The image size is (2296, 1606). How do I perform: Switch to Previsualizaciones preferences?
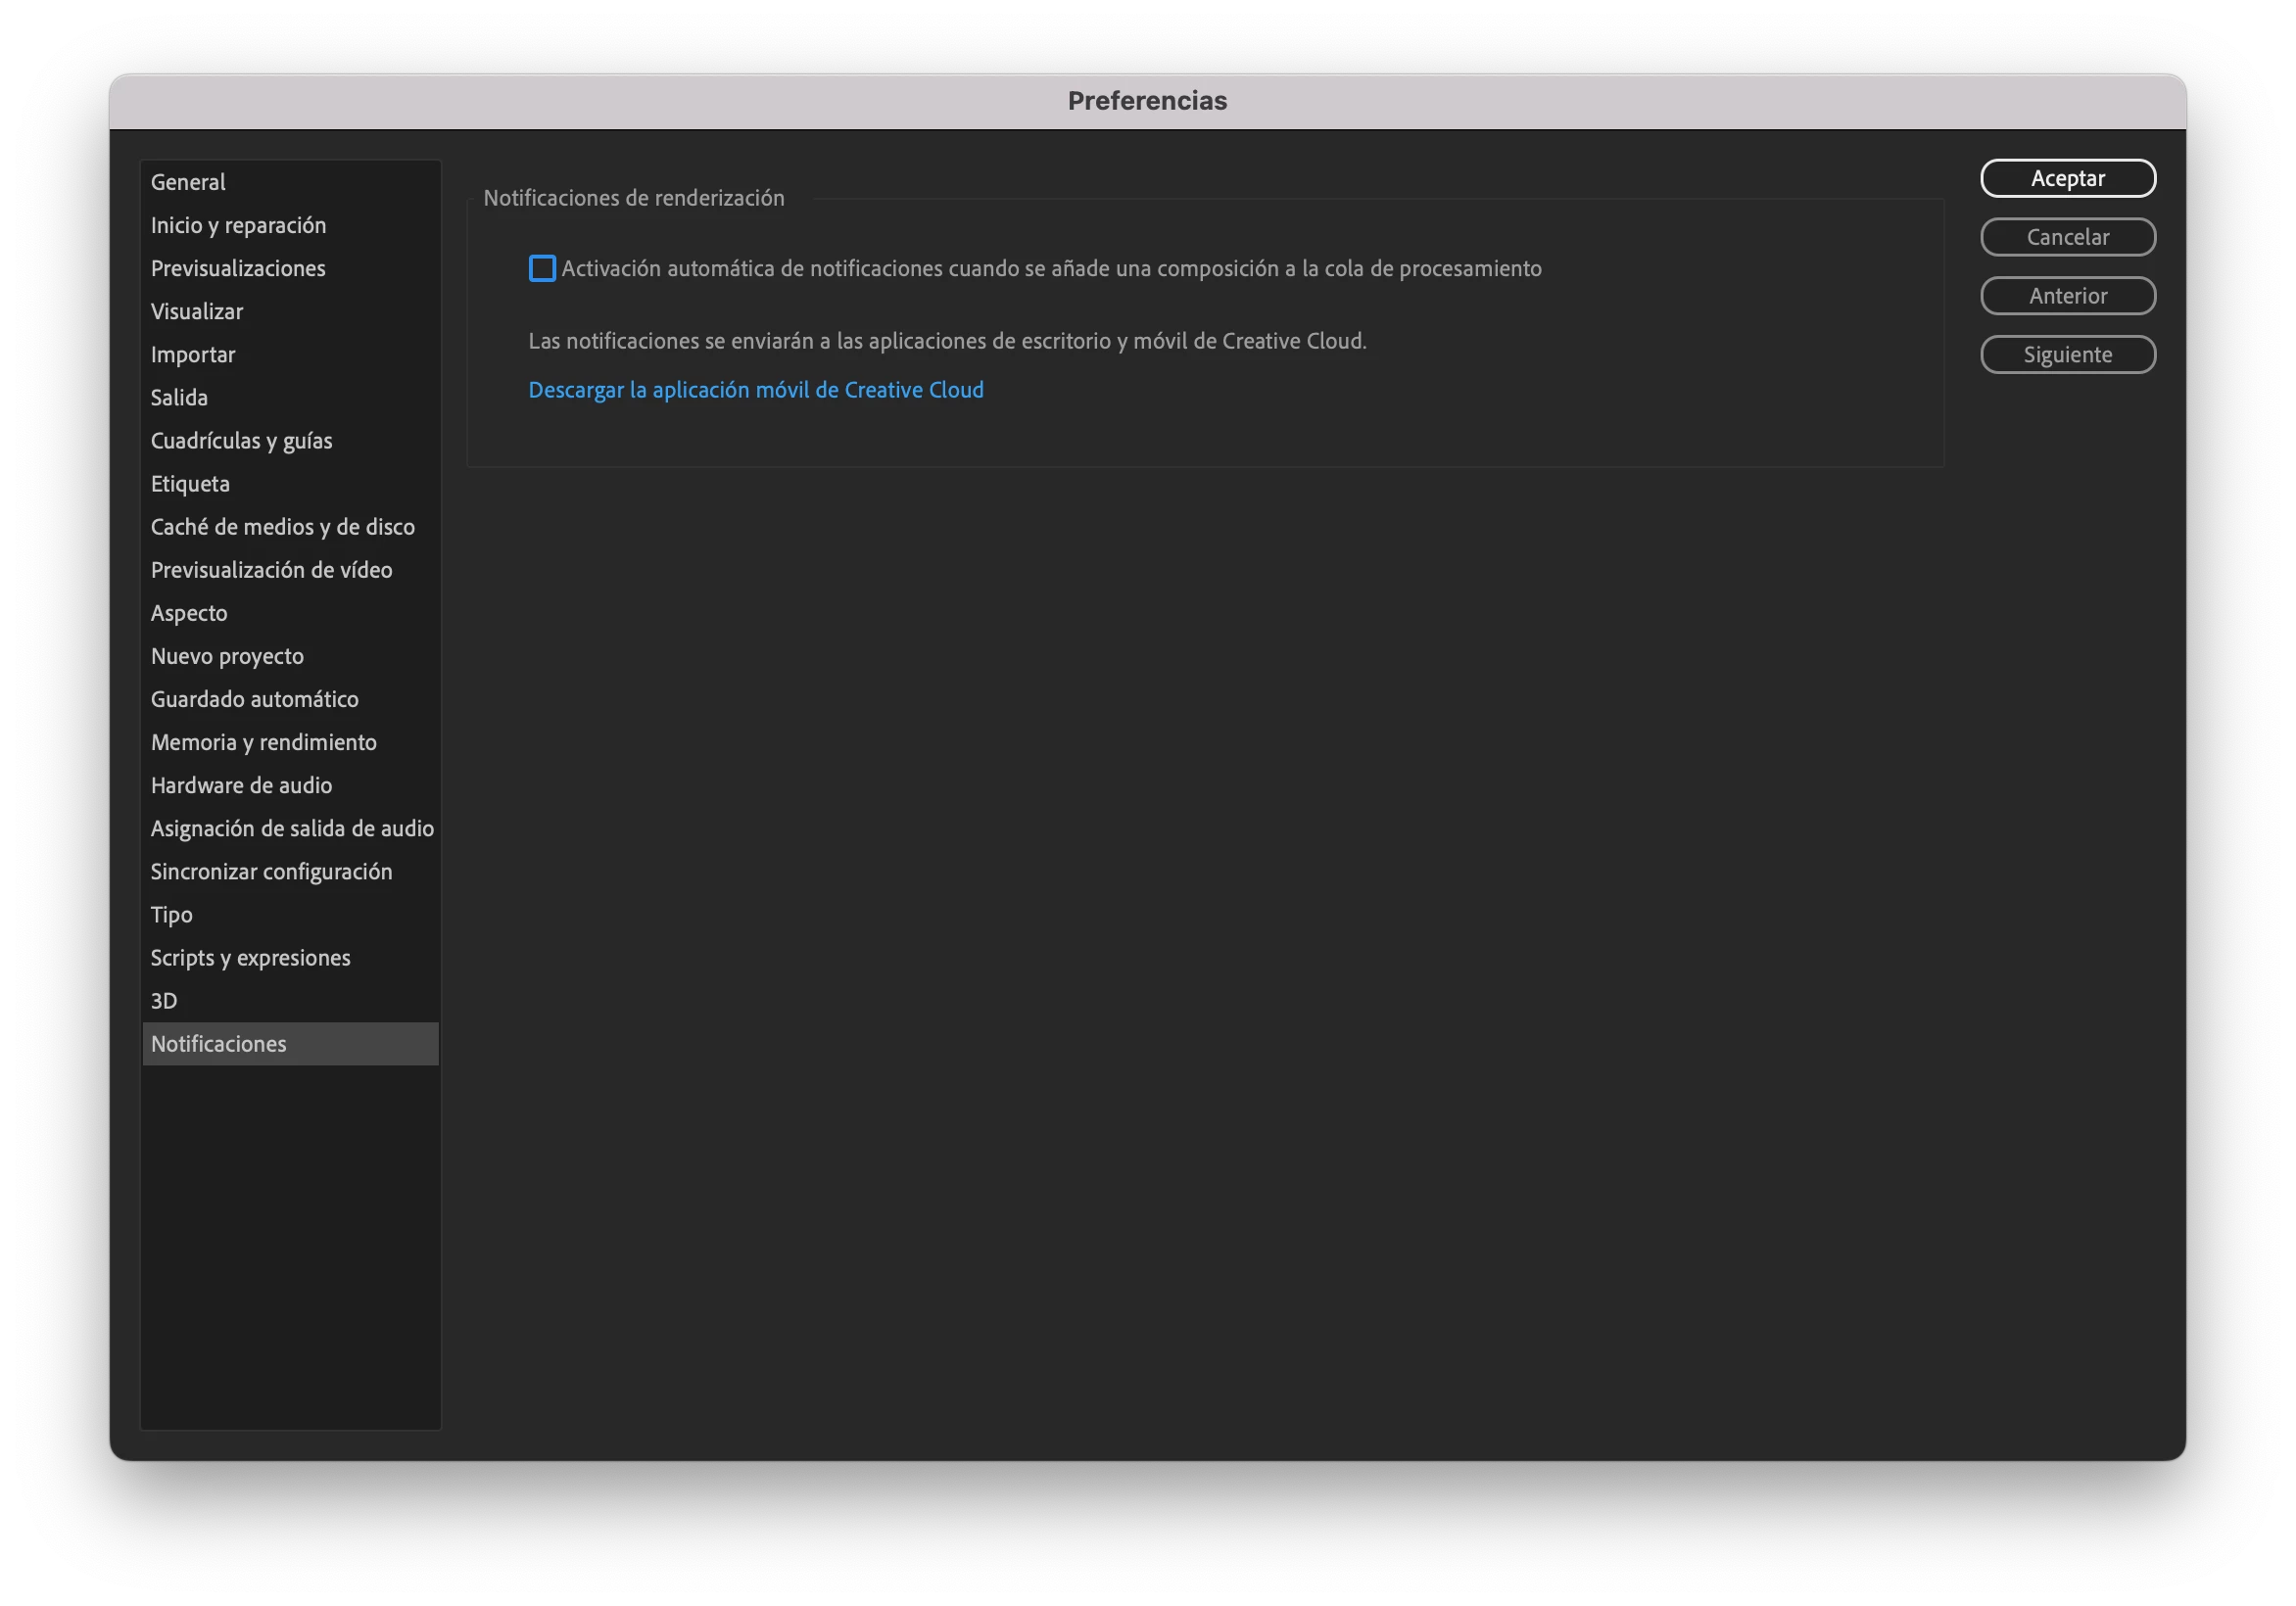click(238, 268)
